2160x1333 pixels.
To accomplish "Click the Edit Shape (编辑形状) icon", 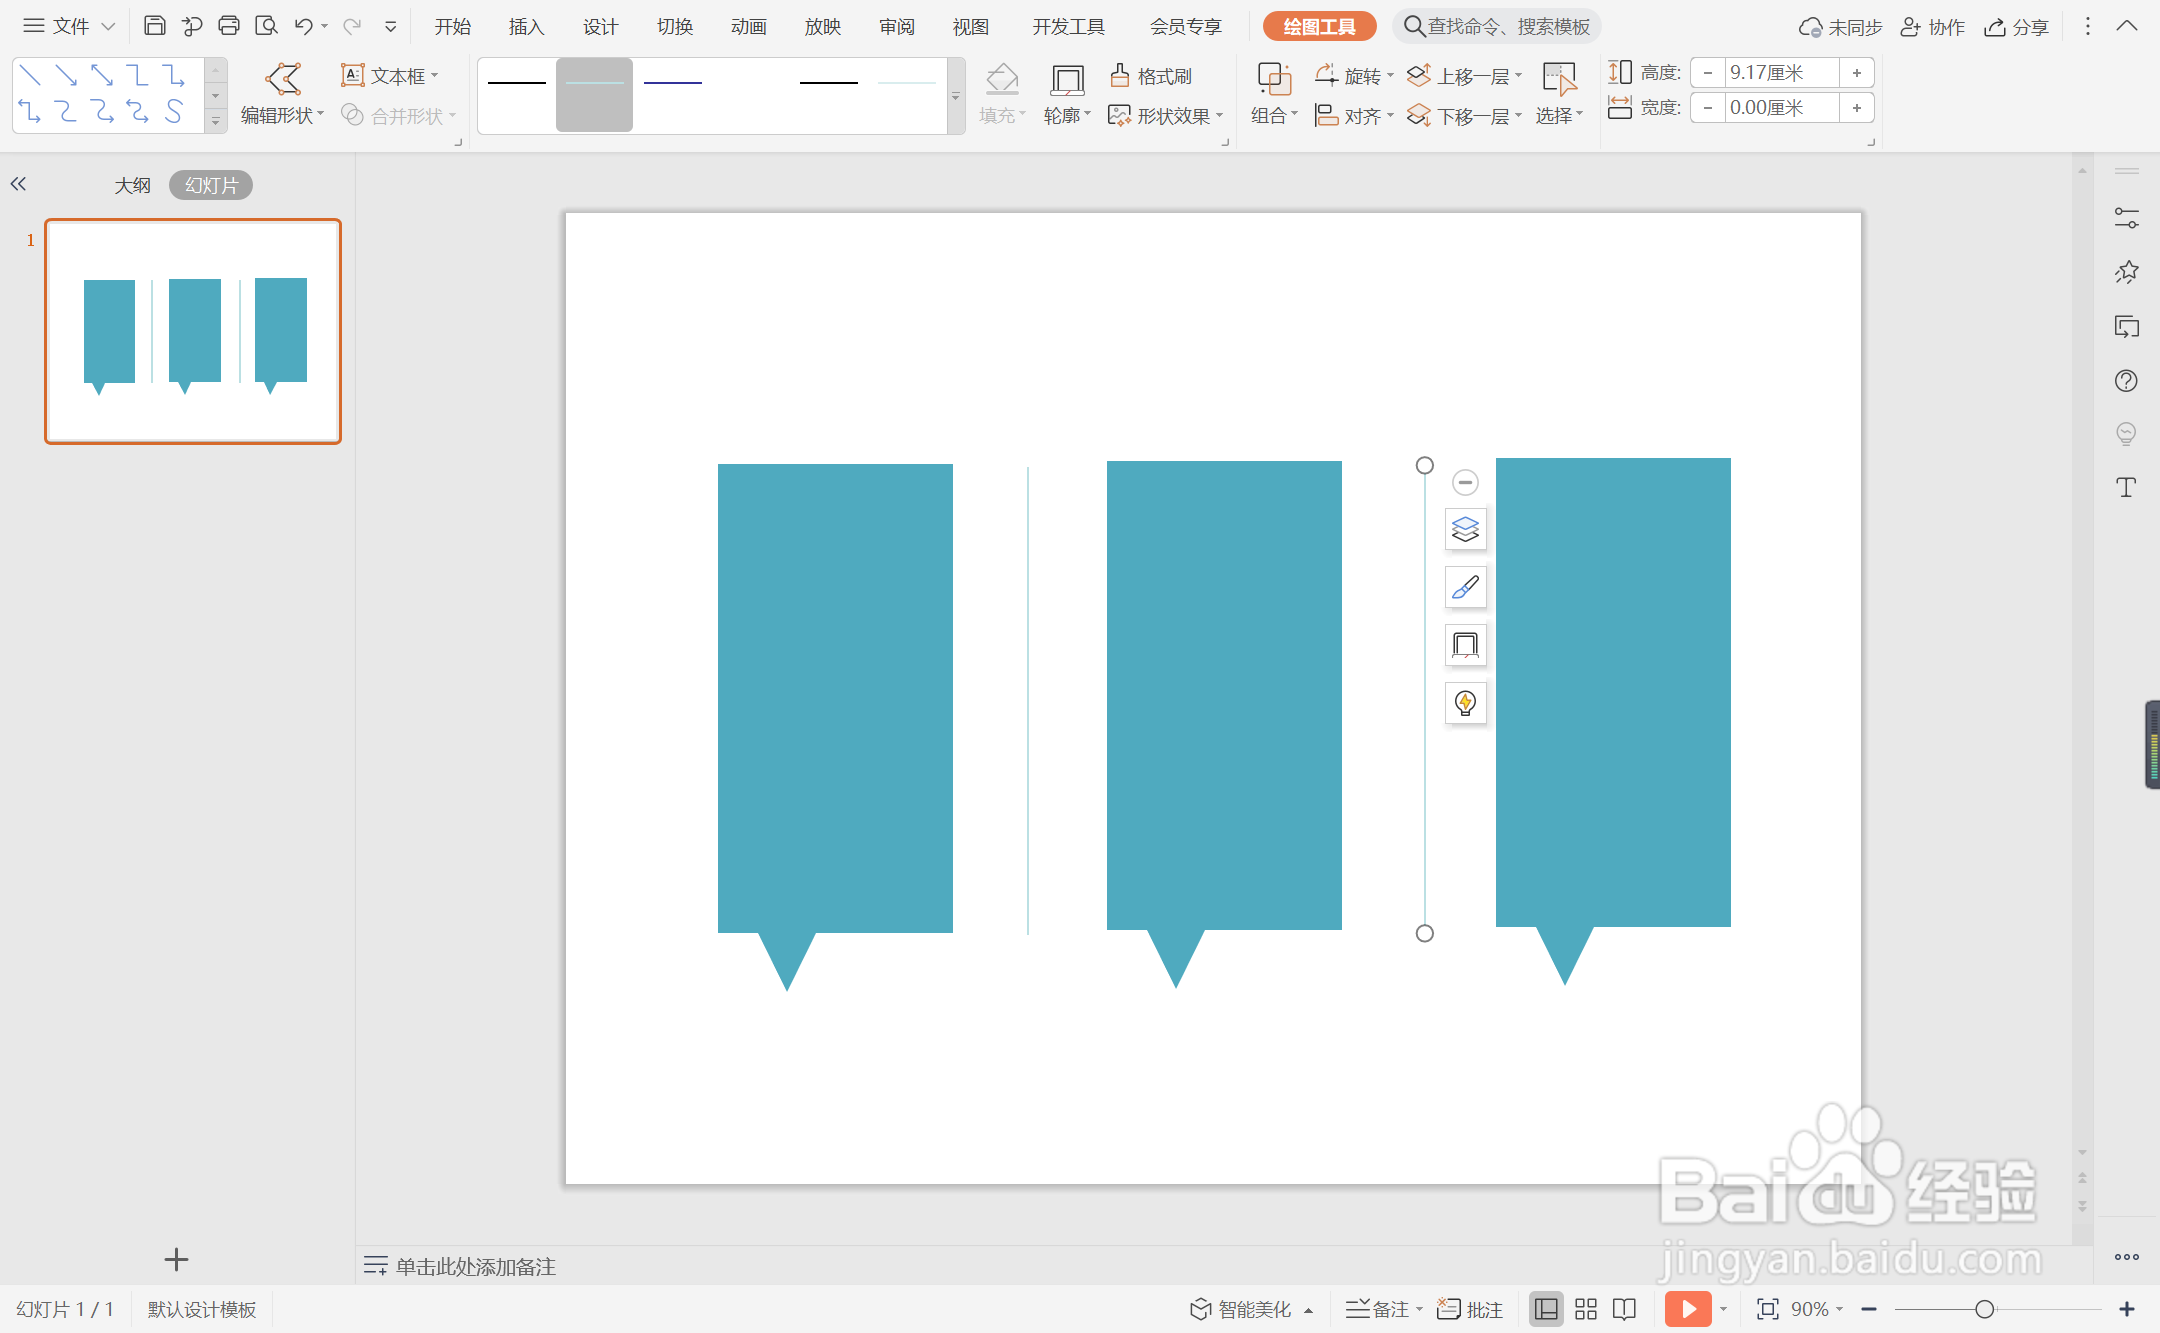I will (x=283, y=78).
